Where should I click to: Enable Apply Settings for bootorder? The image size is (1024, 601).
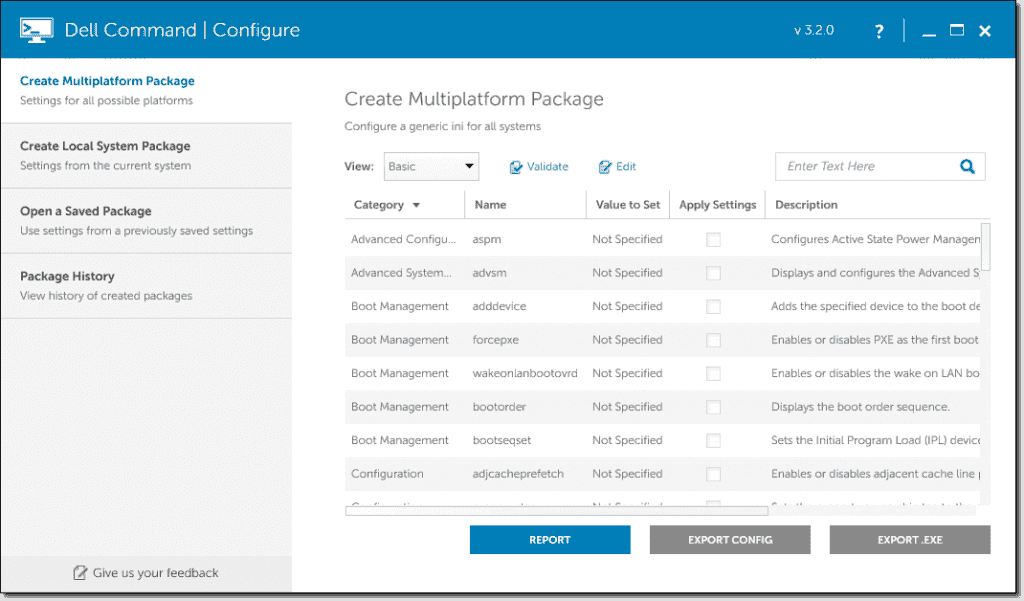713,406
